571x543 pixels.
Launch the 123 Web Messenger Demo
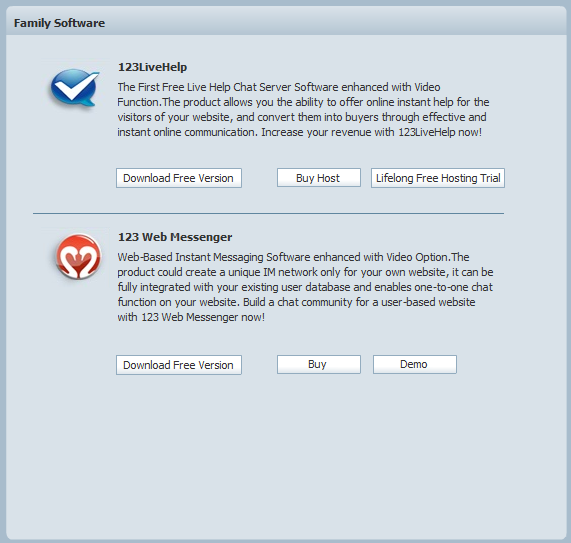tap(414, 365)
